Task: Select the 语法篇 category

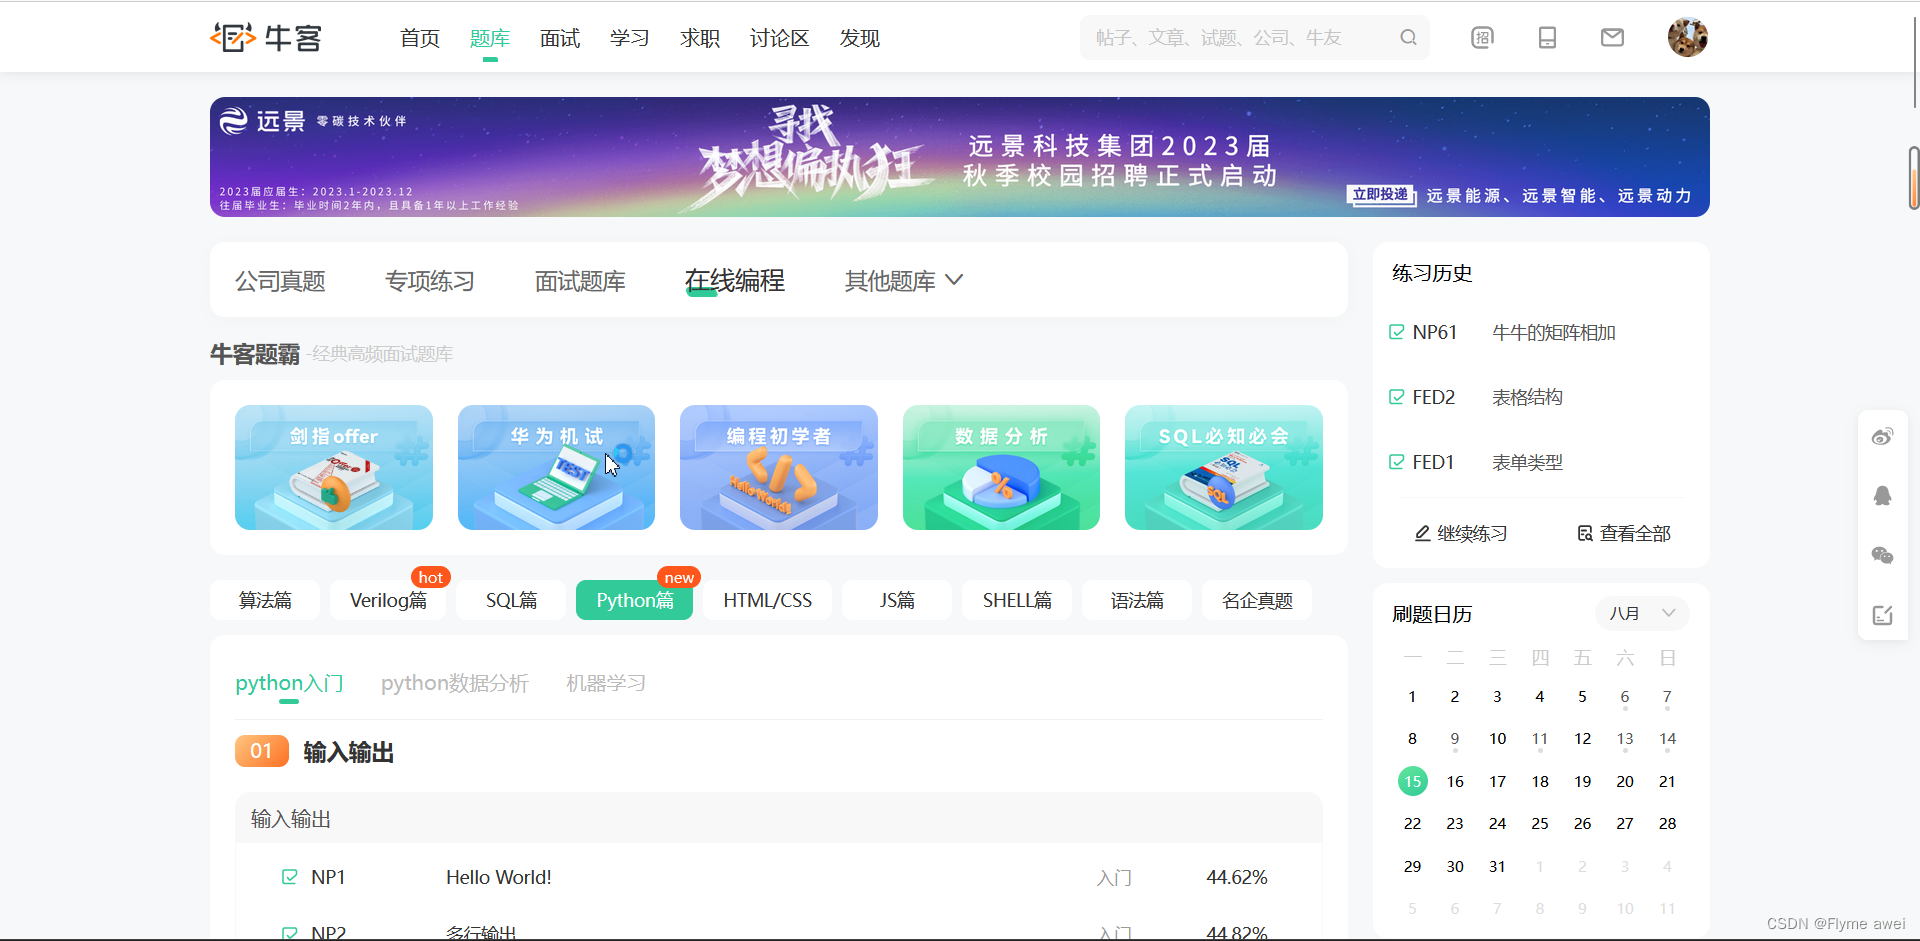Action: (1137, 600)
